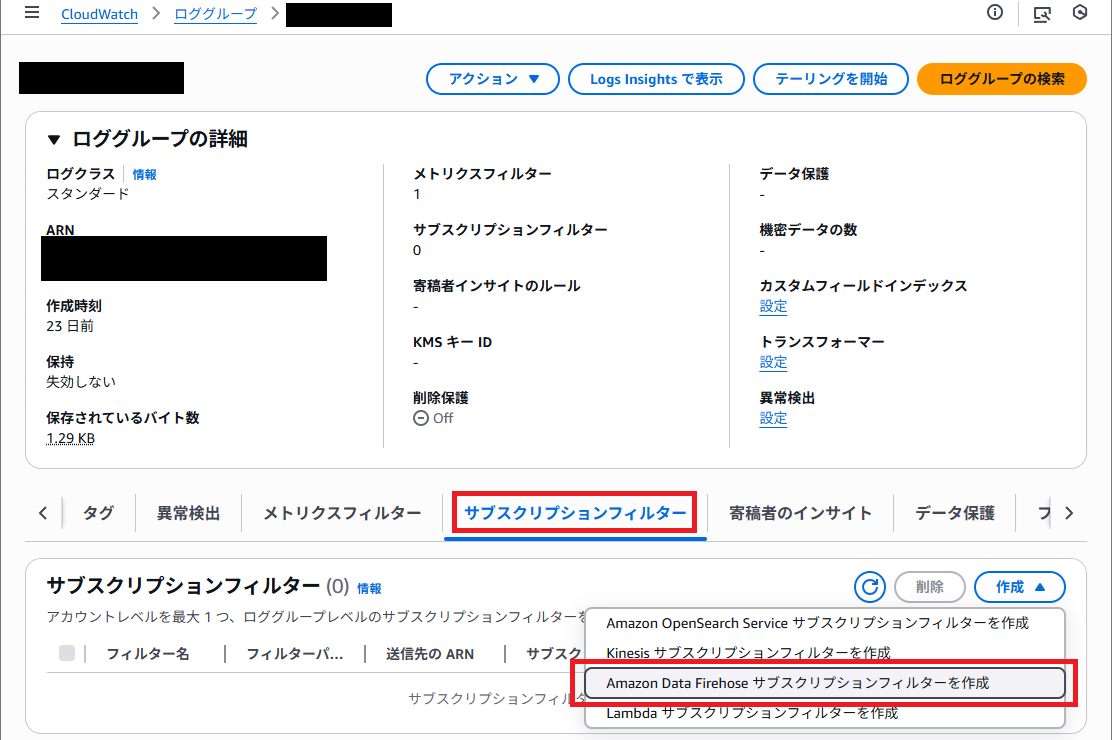Click 設定 under 異常検出 detail field

tap(773, 419)
